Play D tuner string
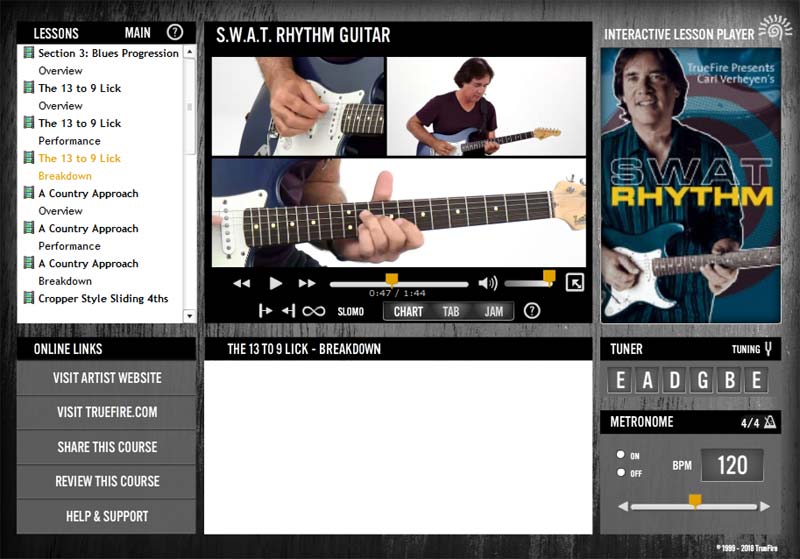 coord(674,380)
